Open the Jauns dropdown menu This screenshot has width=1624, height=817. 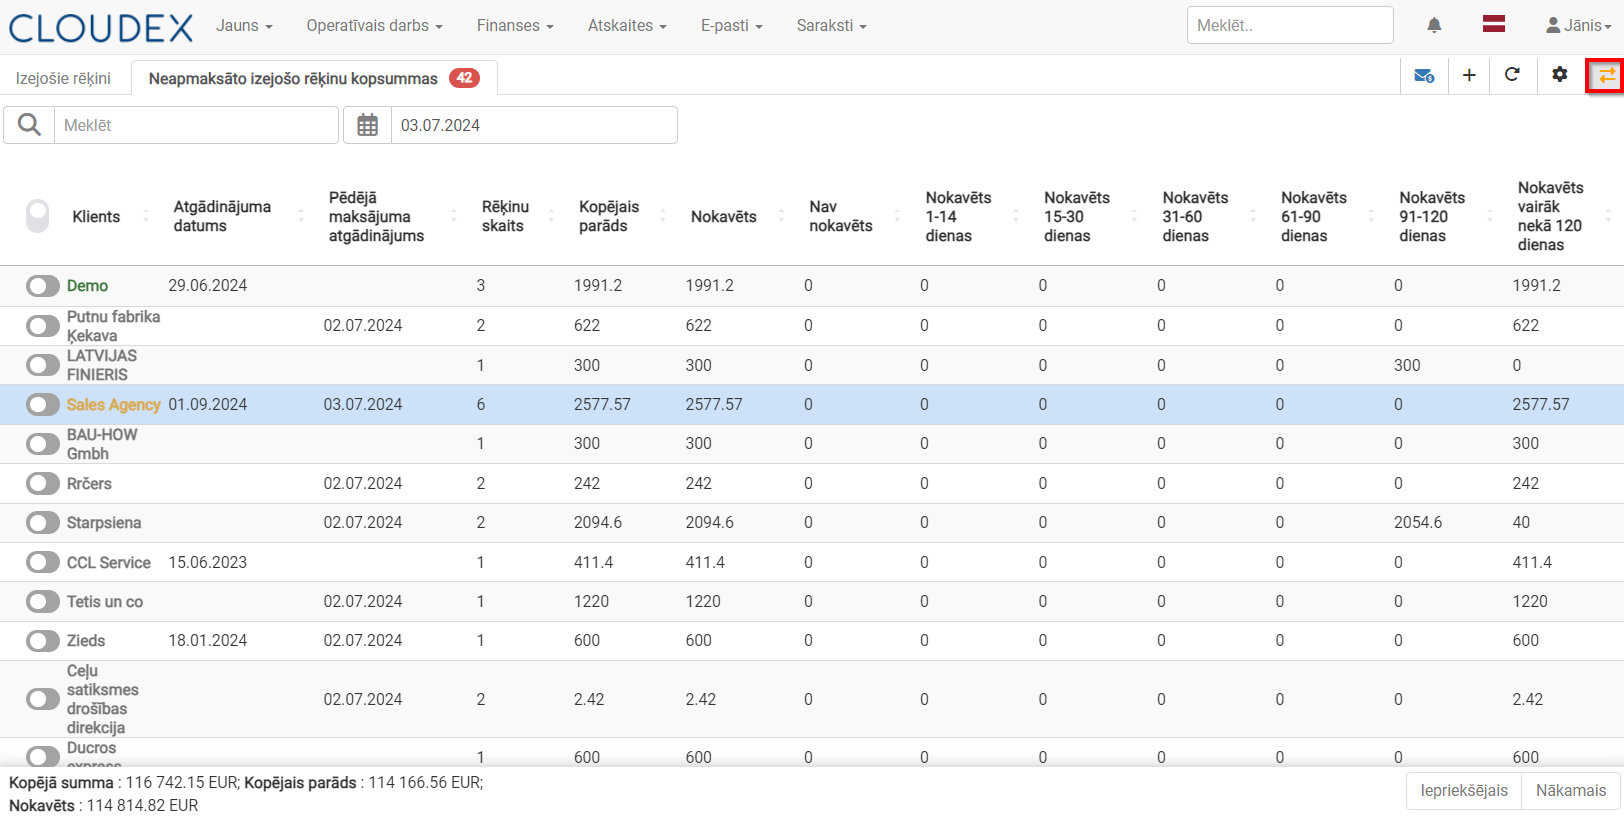tap(244, 26)
